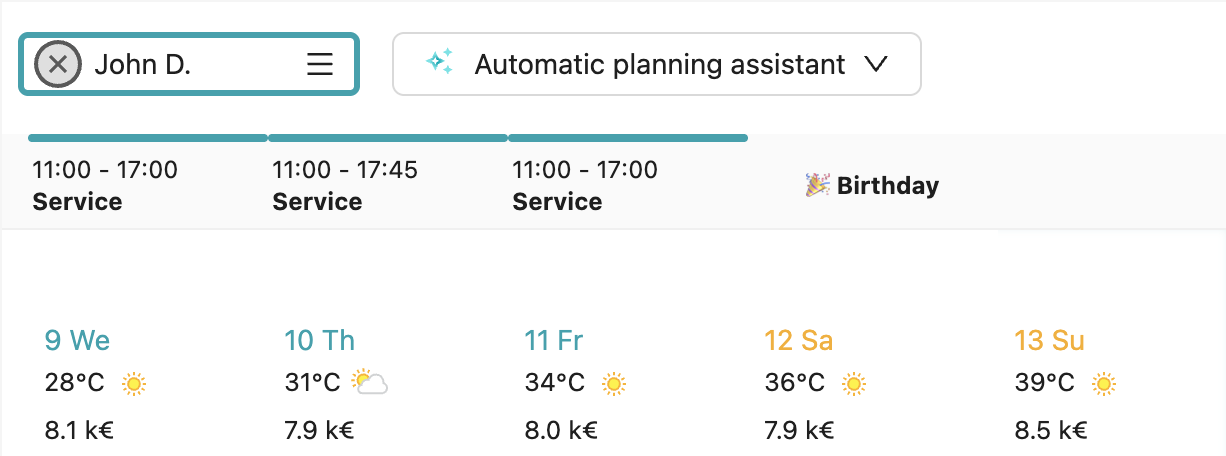The image size is (1226, 456).
Task: Select the John D. employee field
Action: click(190, 65)
